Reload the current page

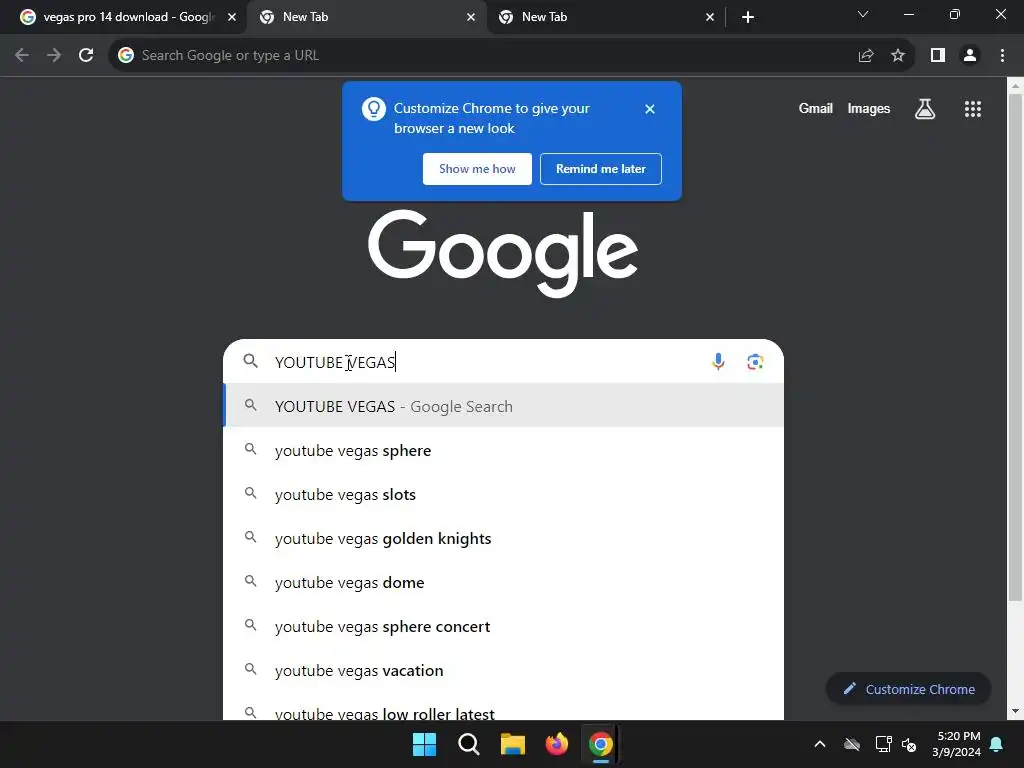pyautogui.click(x=86, y=56)
